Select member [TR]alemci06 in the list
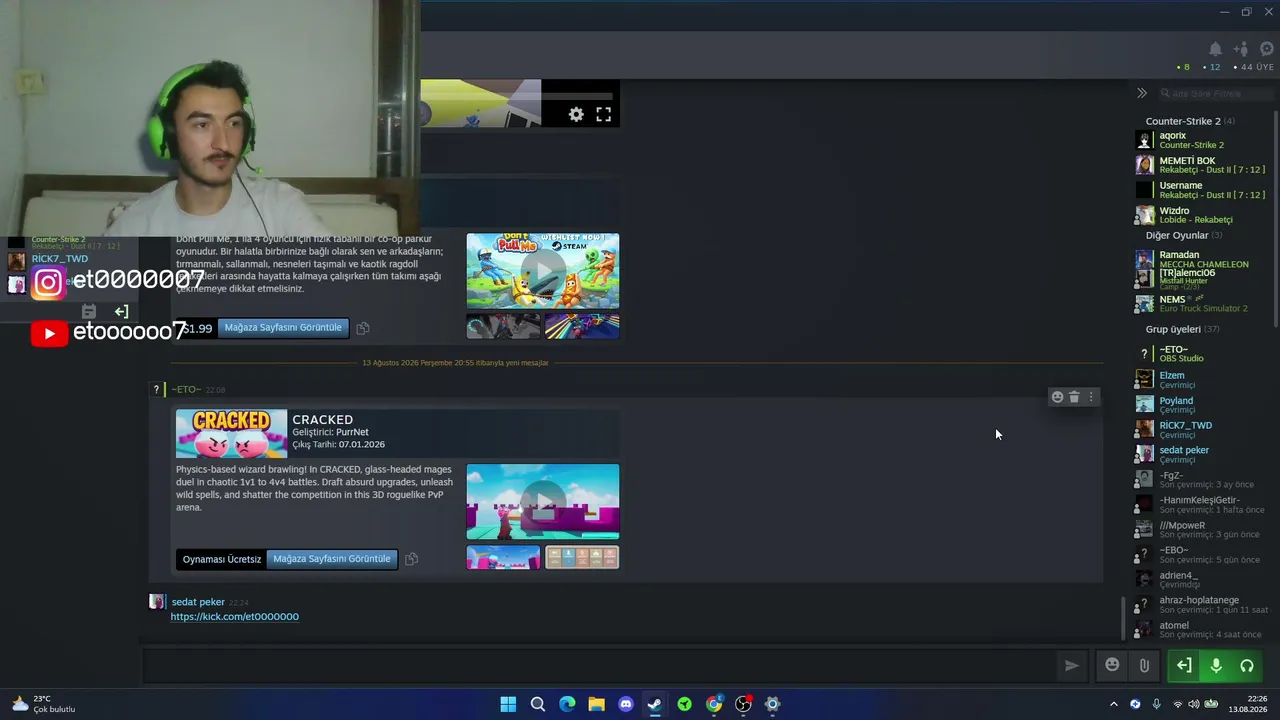Image resolution: width=1280 pixels, height=720 pixels. pyautogui.click(x=1204, y=277)
